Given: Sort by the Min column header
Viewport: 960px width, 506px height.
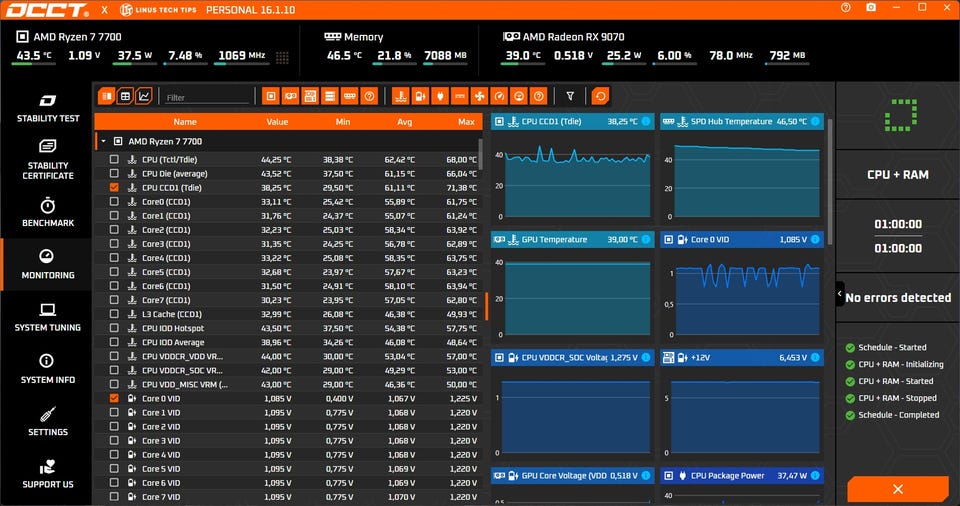Looking at the screenshot, I should (343, 122).
